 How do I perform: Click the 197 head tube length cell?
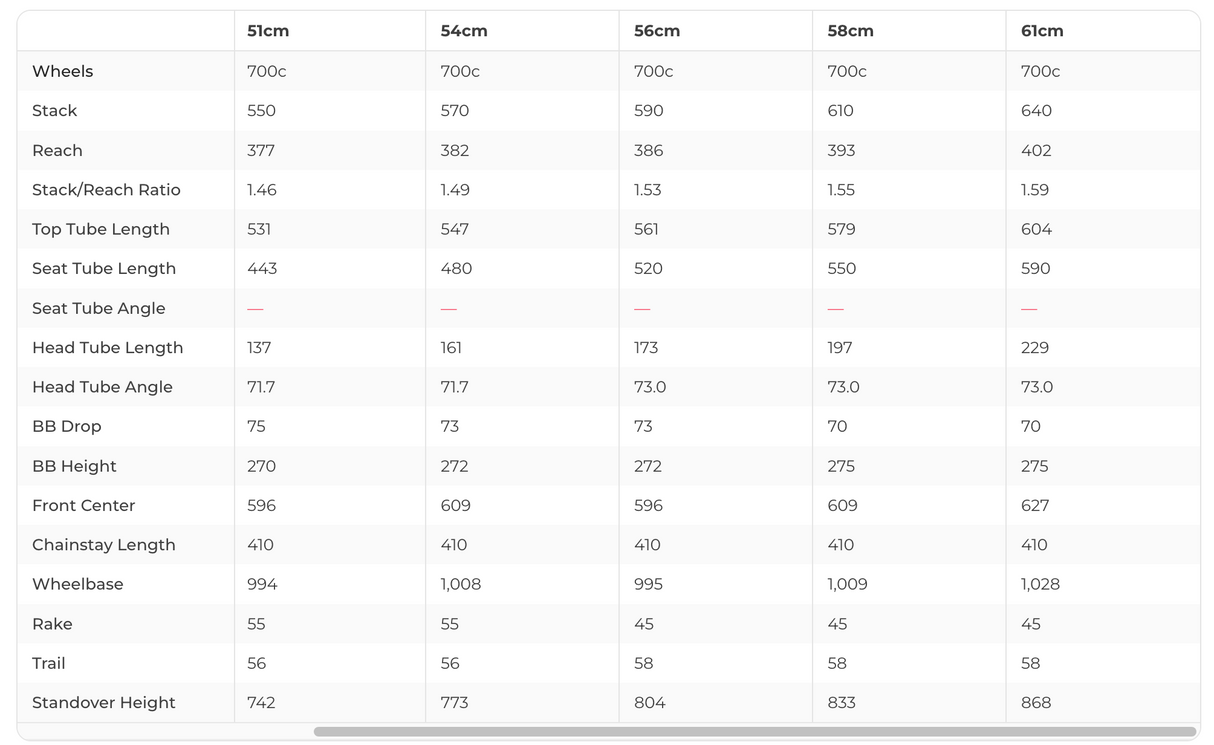840,348
